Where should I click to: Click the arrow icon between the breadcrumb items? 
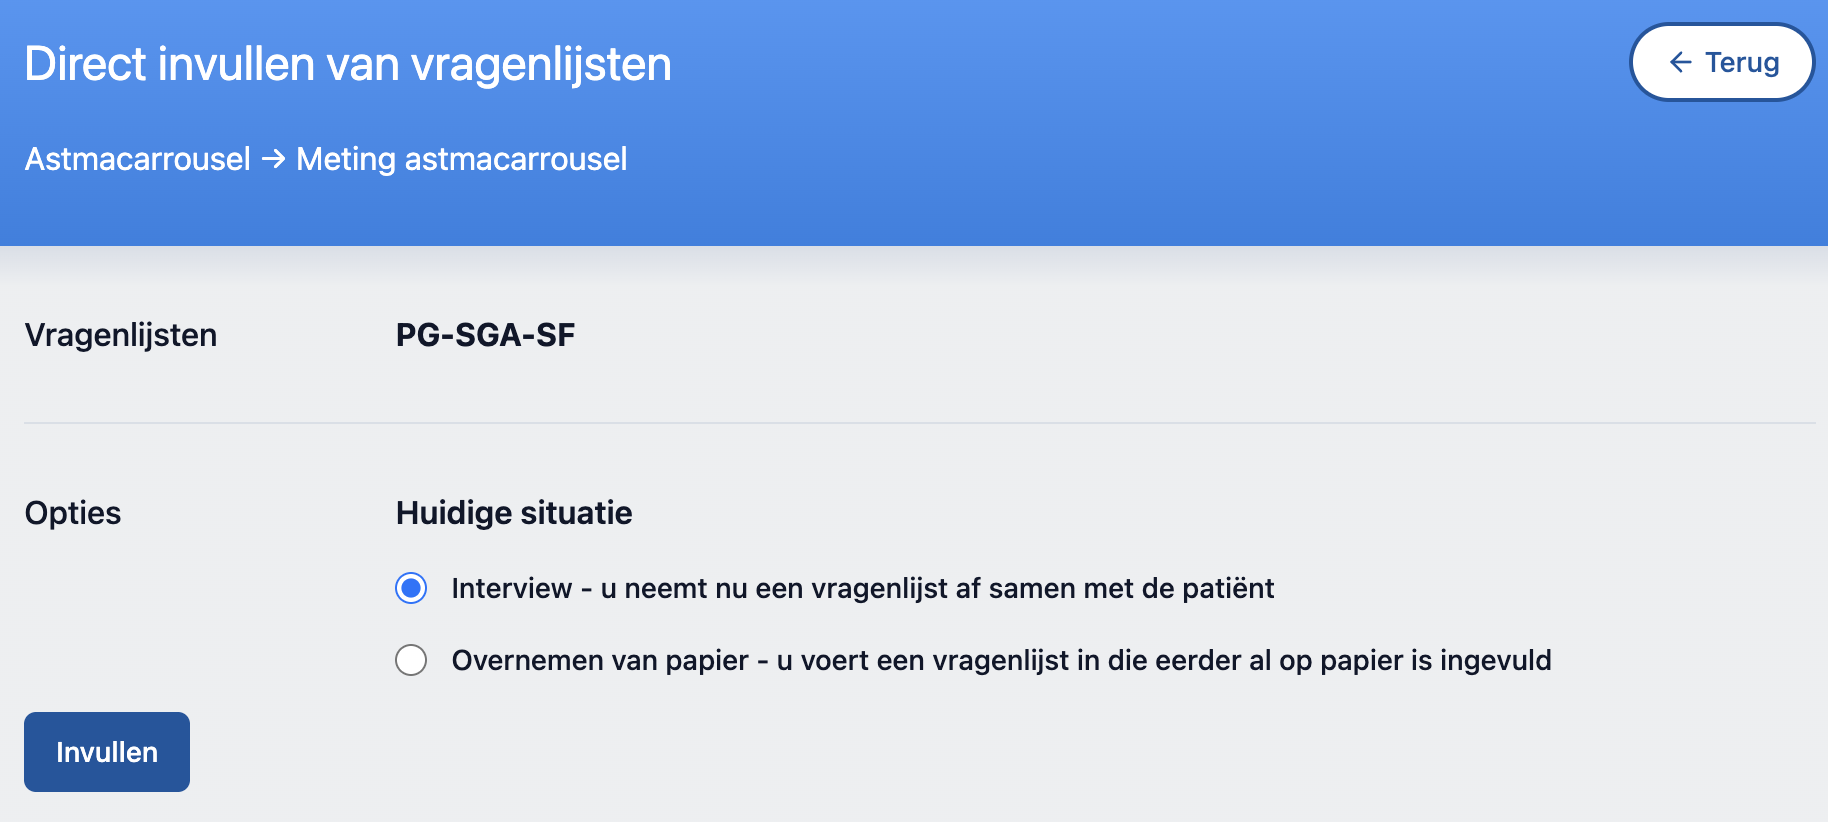coord(273,159)
